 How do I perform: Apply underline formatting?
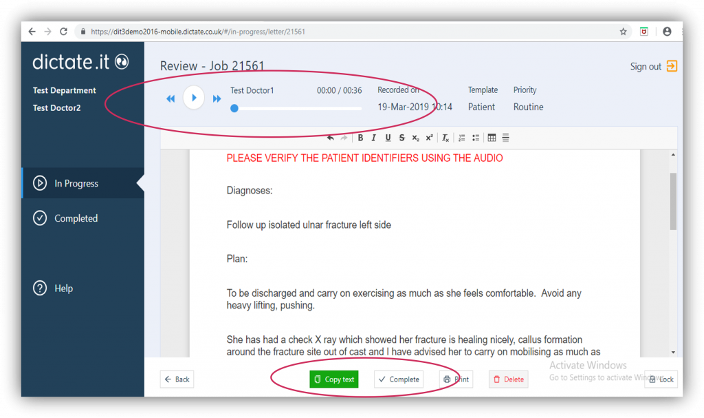[387, 138]
